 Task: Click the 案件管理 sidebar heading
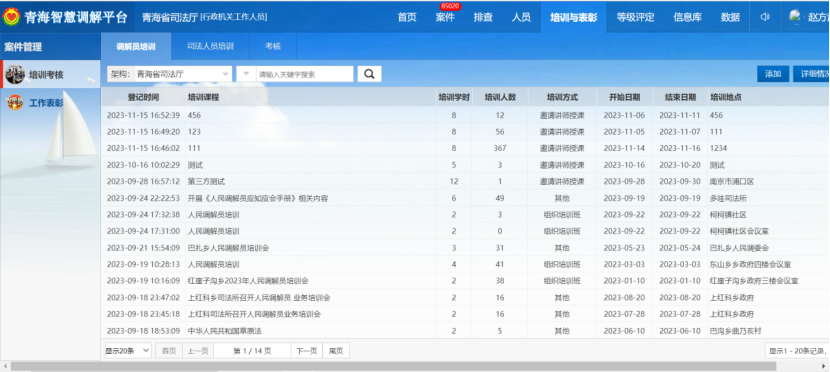tap(23, 47)
